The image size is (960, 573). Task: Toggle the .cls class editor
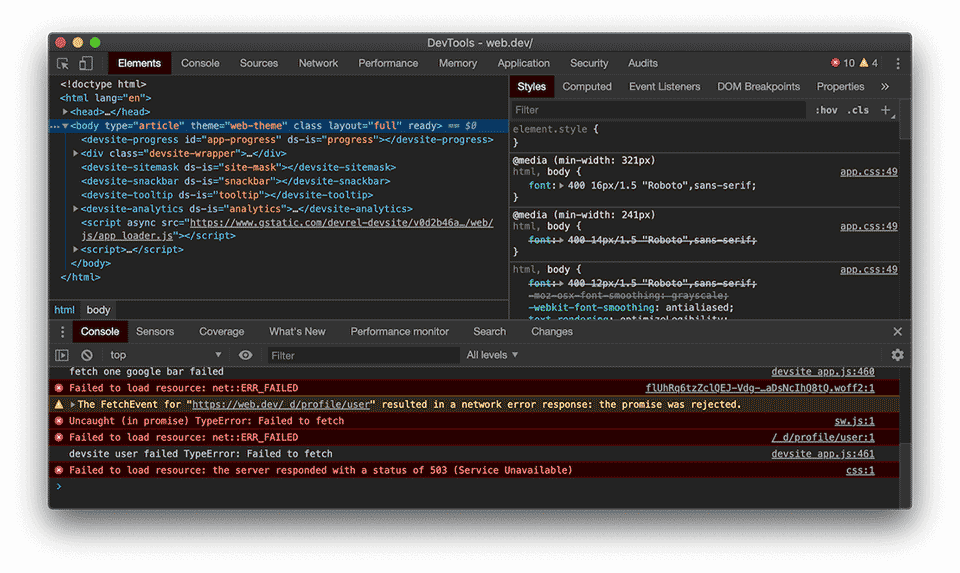coord(858,110)
